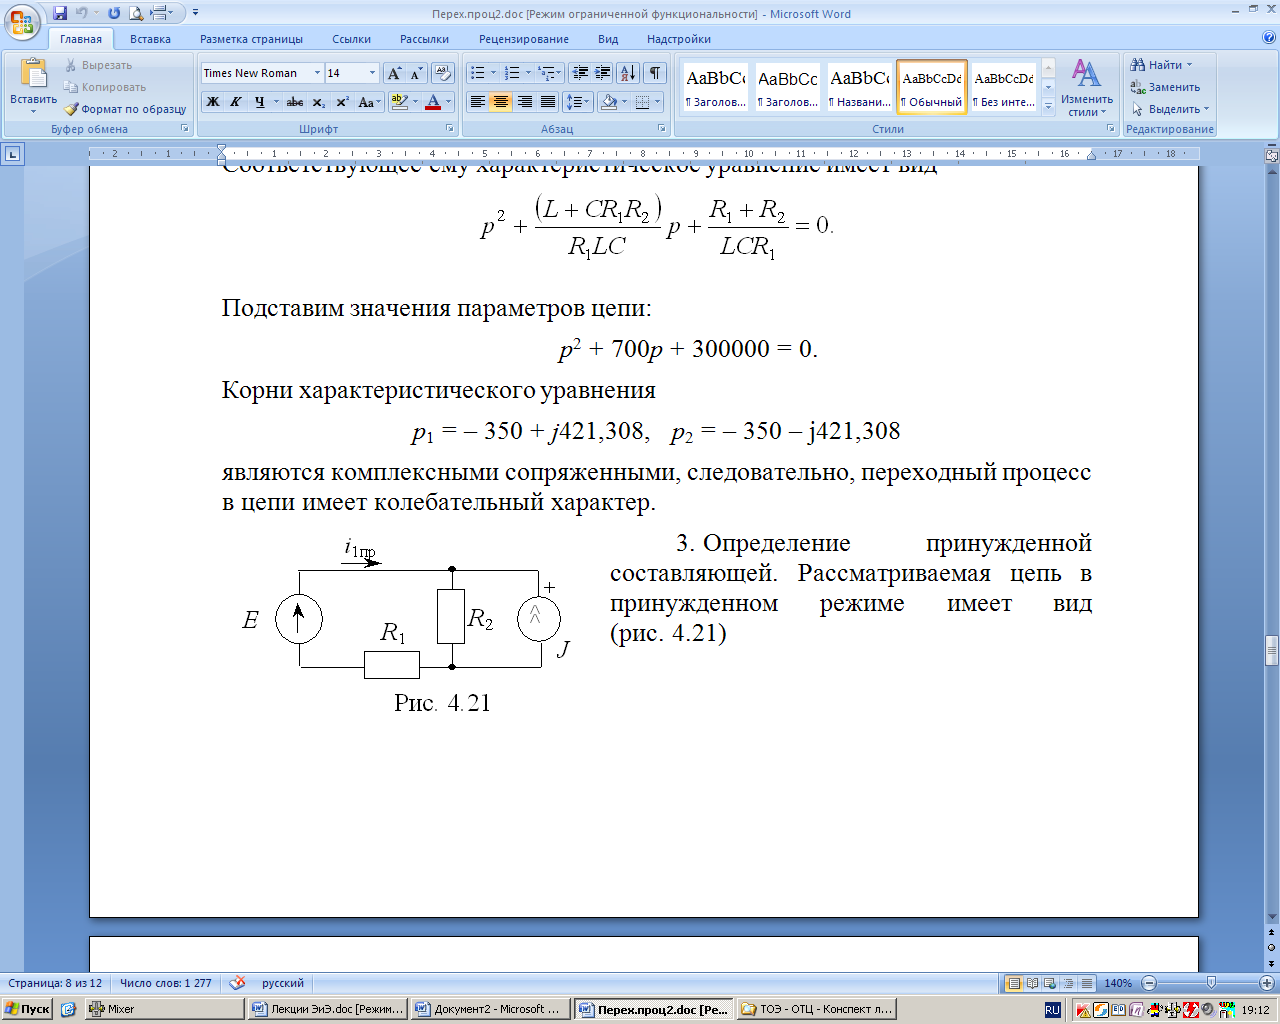Click zoom slider handle
The image size is (1280, 1024).
click(x=1211, y=983)
